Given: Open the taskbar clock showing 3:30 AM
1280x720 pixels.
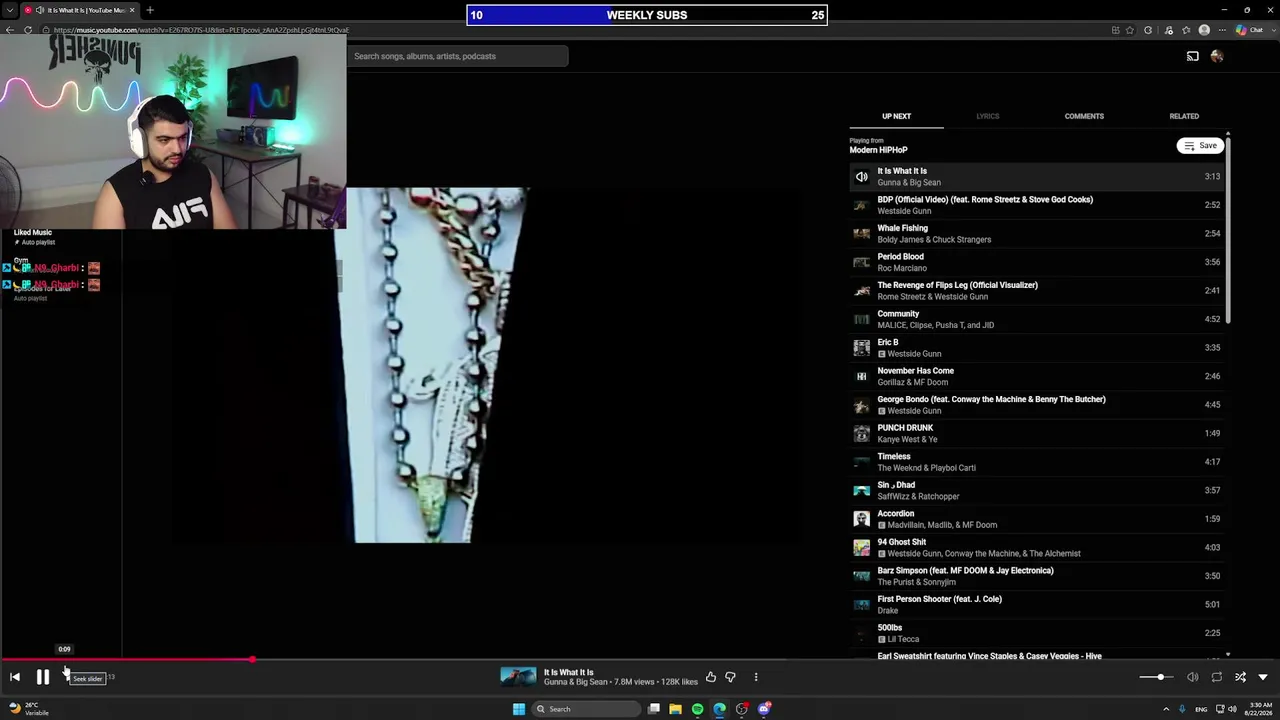Looking at the screenshot, I should 1257,709.
